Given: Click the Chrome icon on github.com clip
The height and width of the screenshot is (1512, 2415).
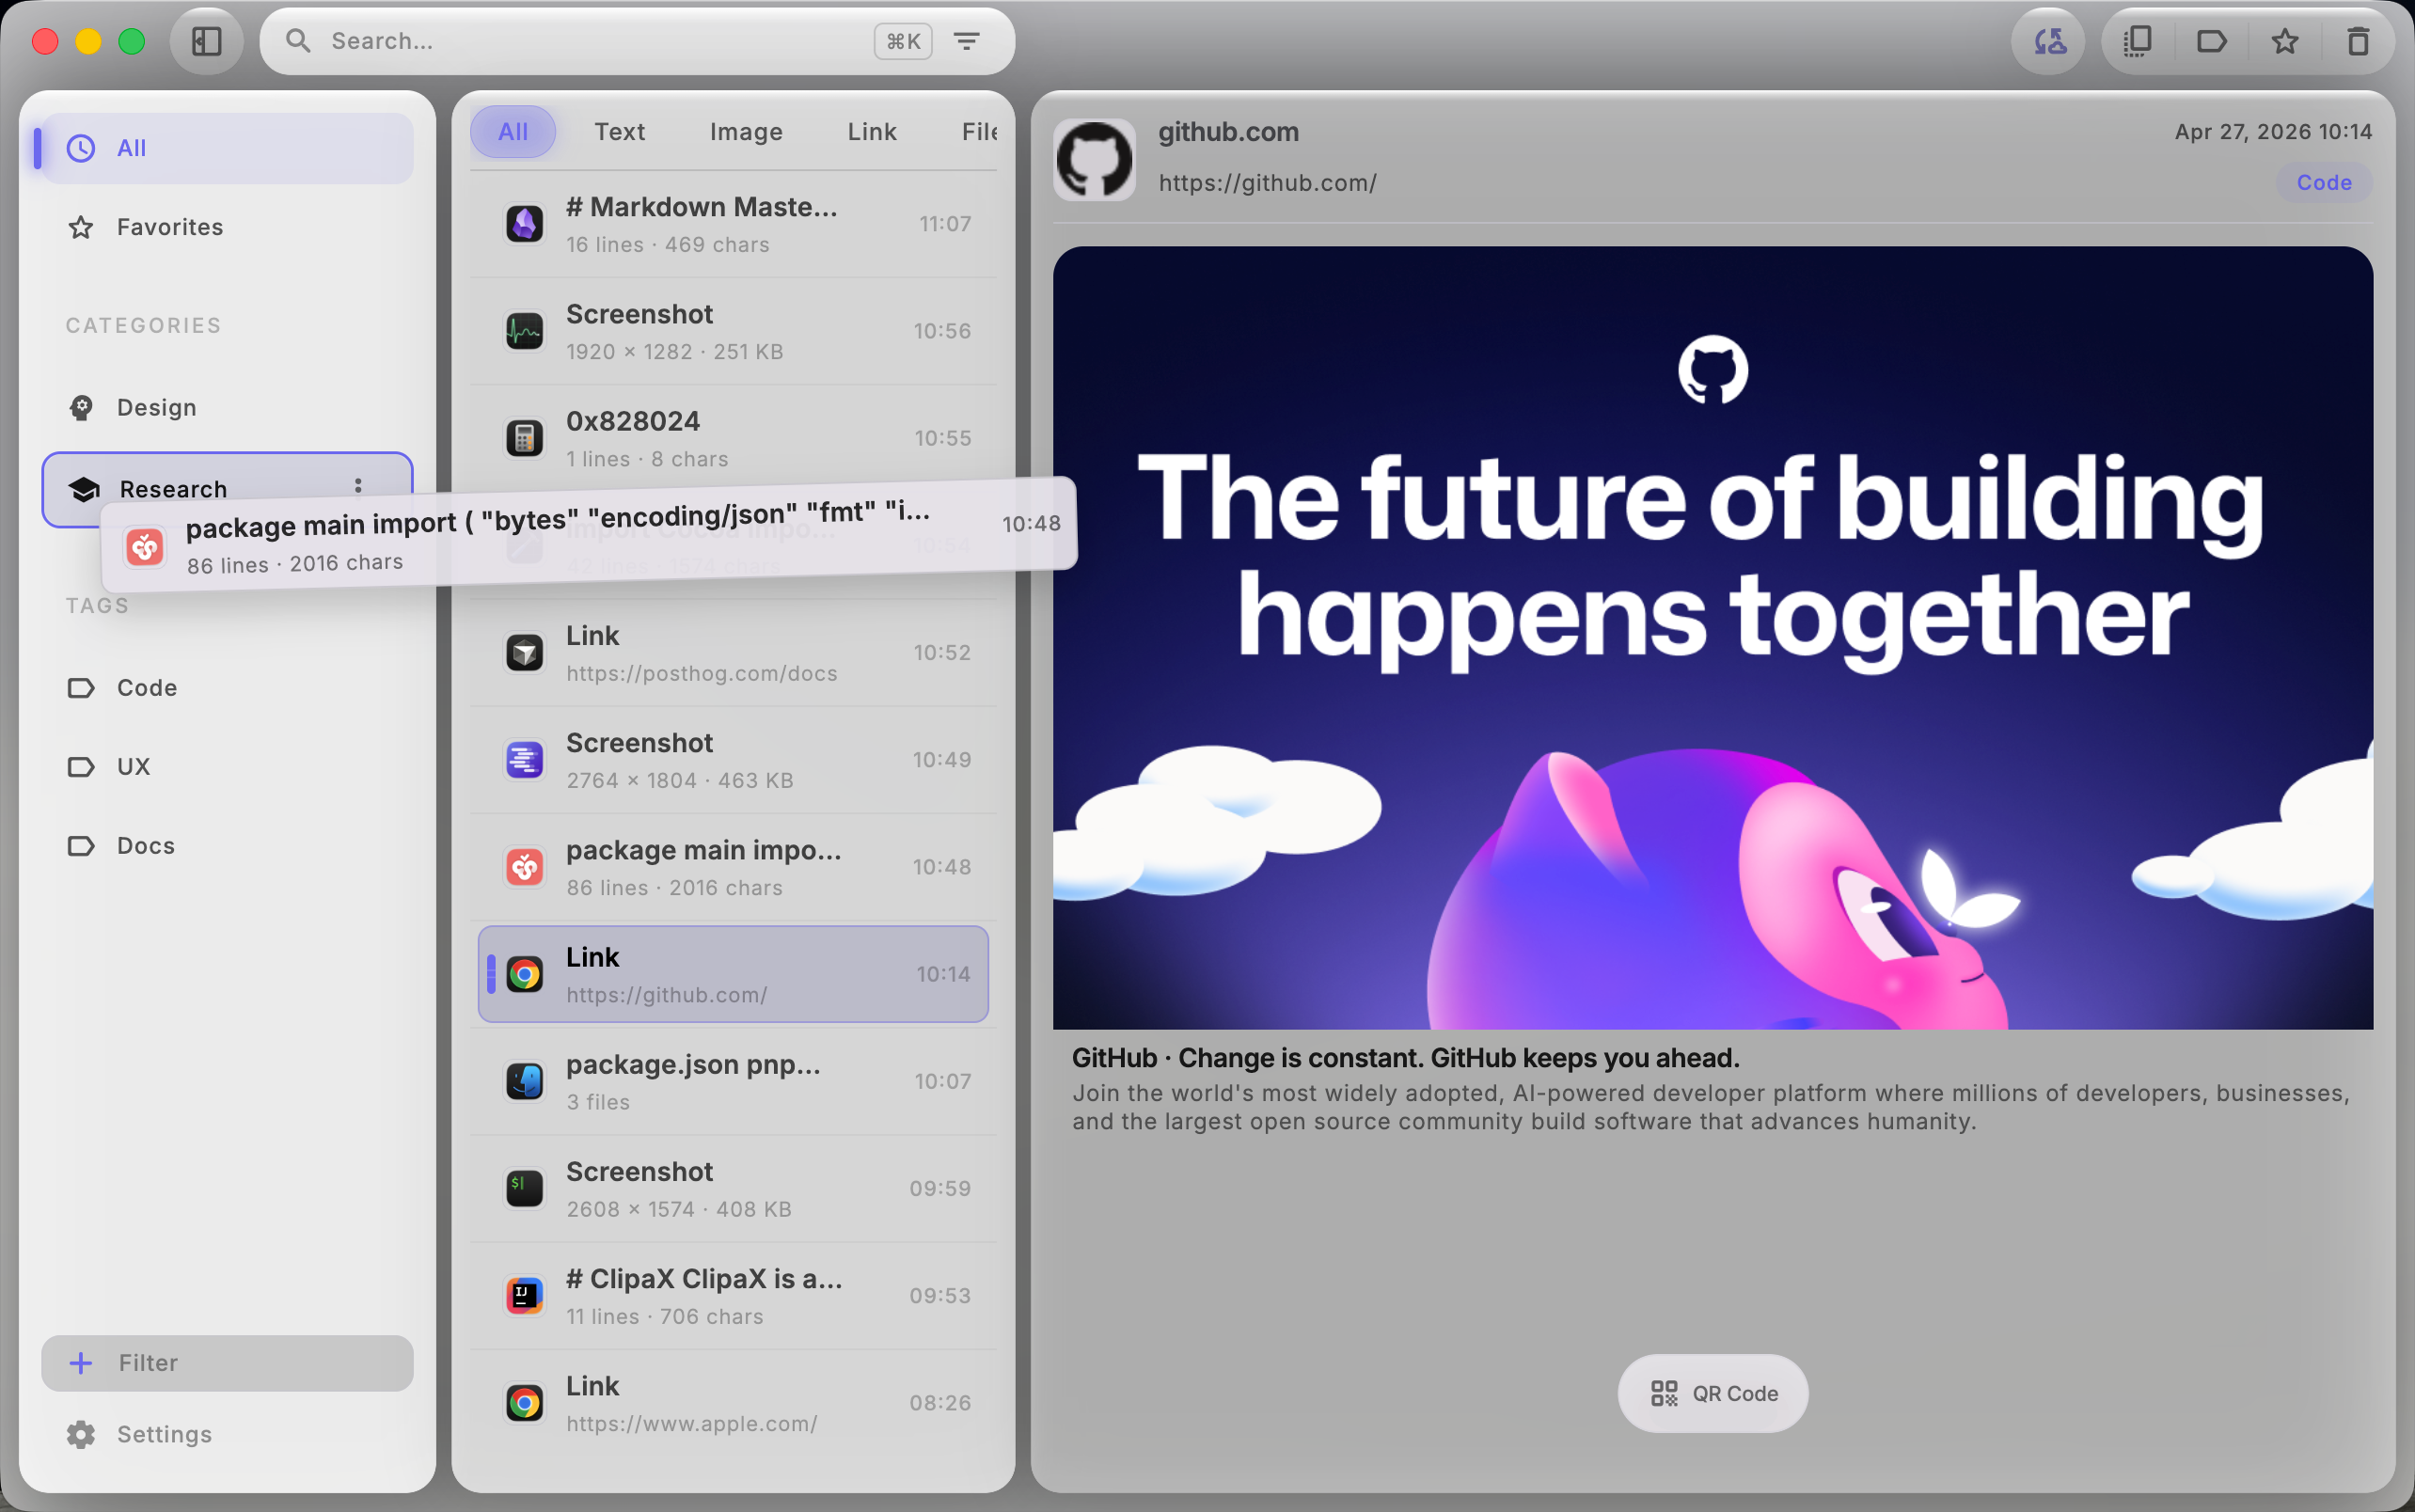Looking at the screenshot, I should click(524, 974).
